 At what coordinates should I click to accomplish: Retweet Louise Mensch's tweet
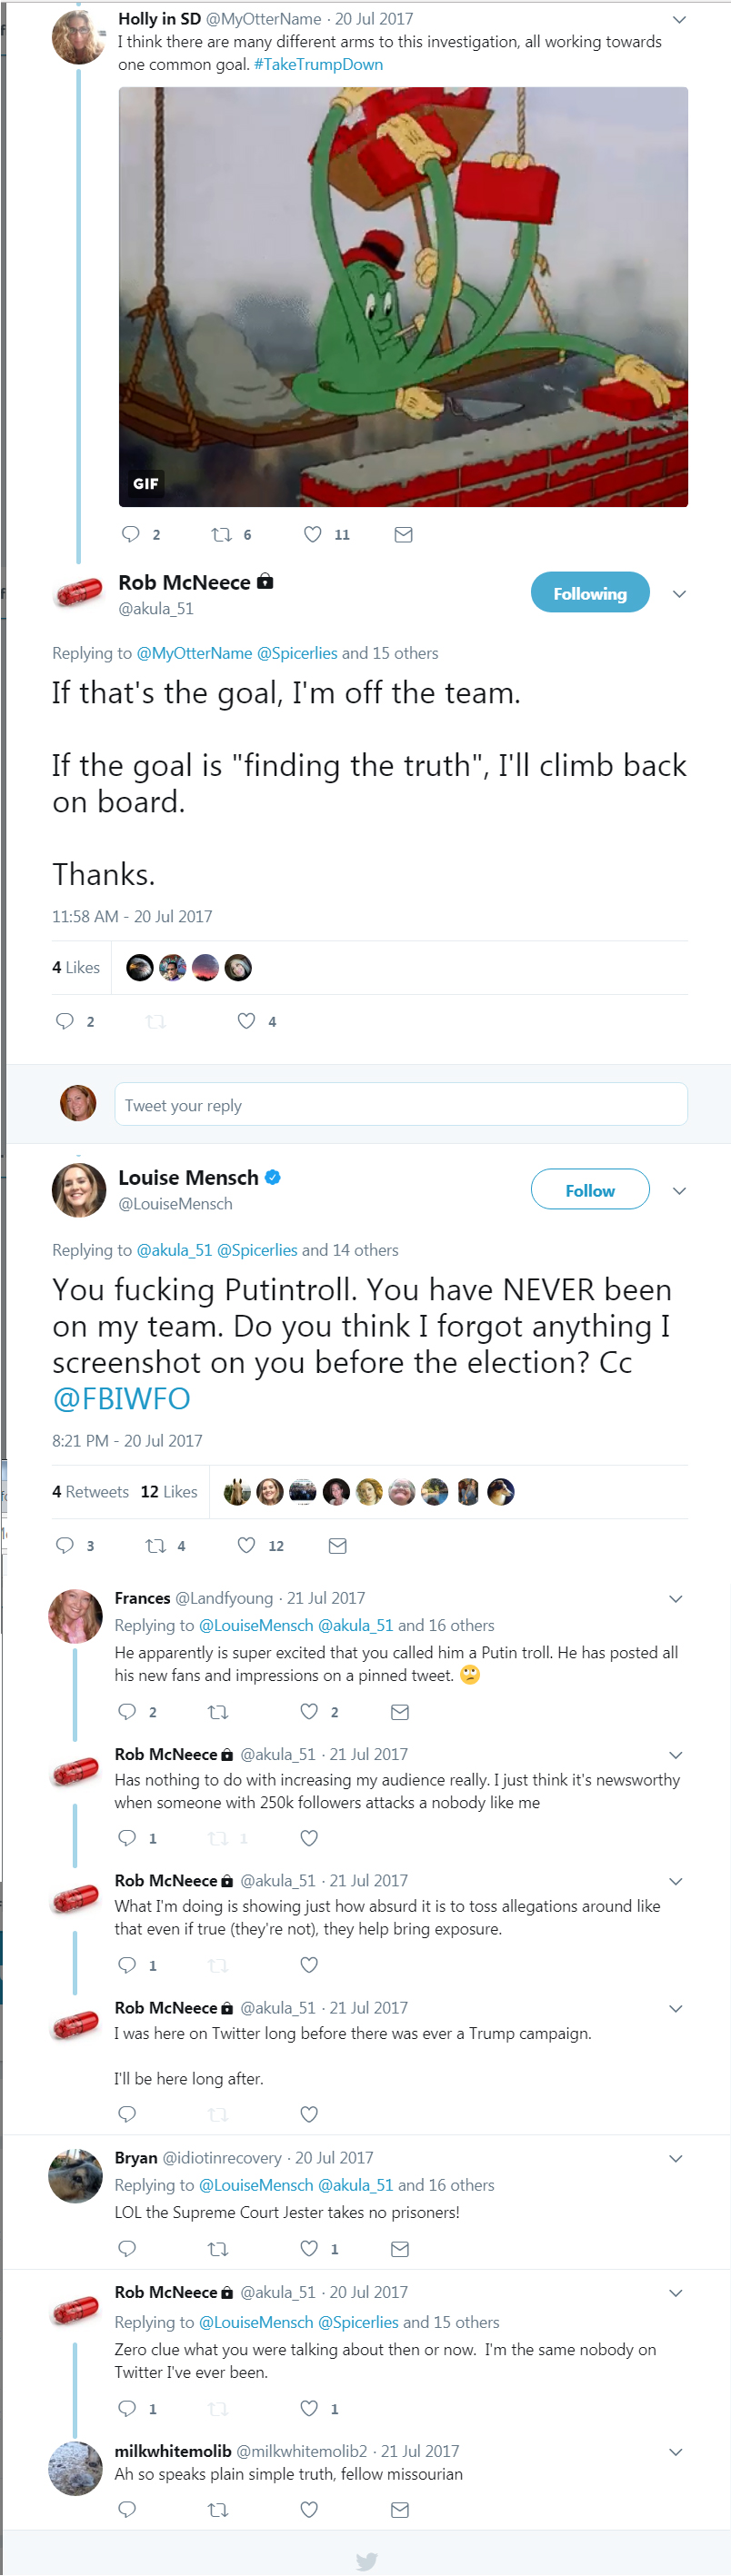156,1546
